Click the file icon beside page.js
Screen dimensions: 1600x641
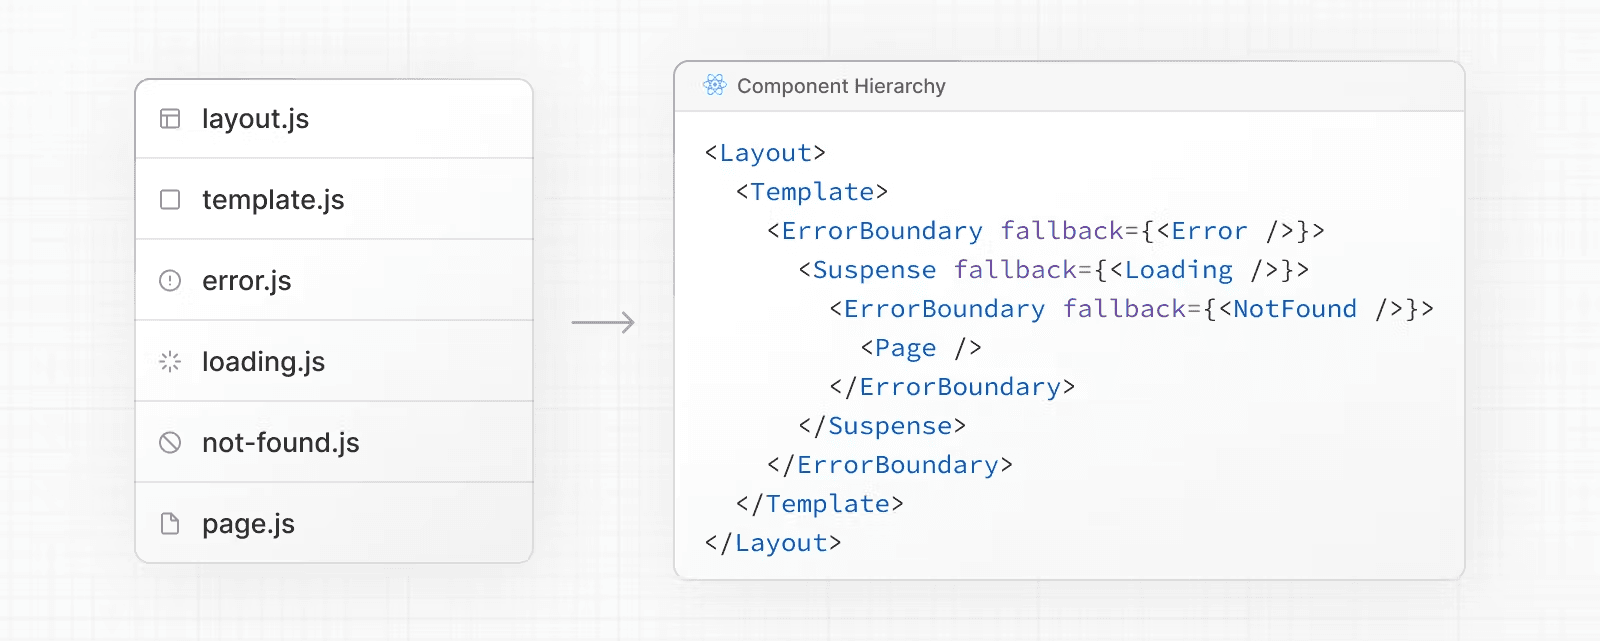pyautogui.click(x=170, y=524)
